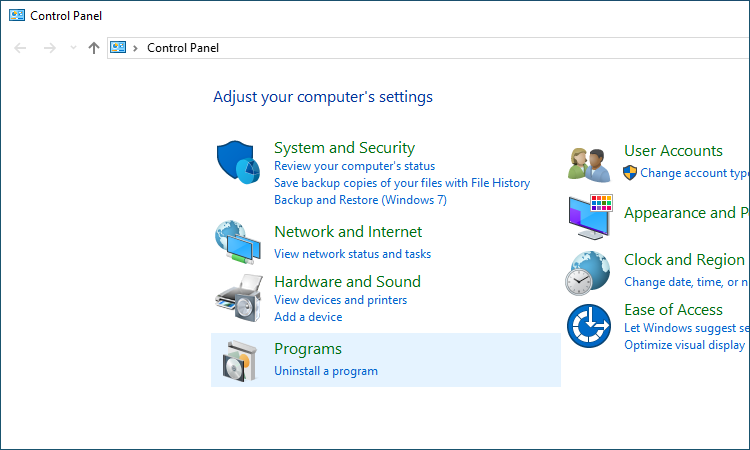Click the User Accounts people icon
Screen dimensions: 750x450
[x=589, y=163]
